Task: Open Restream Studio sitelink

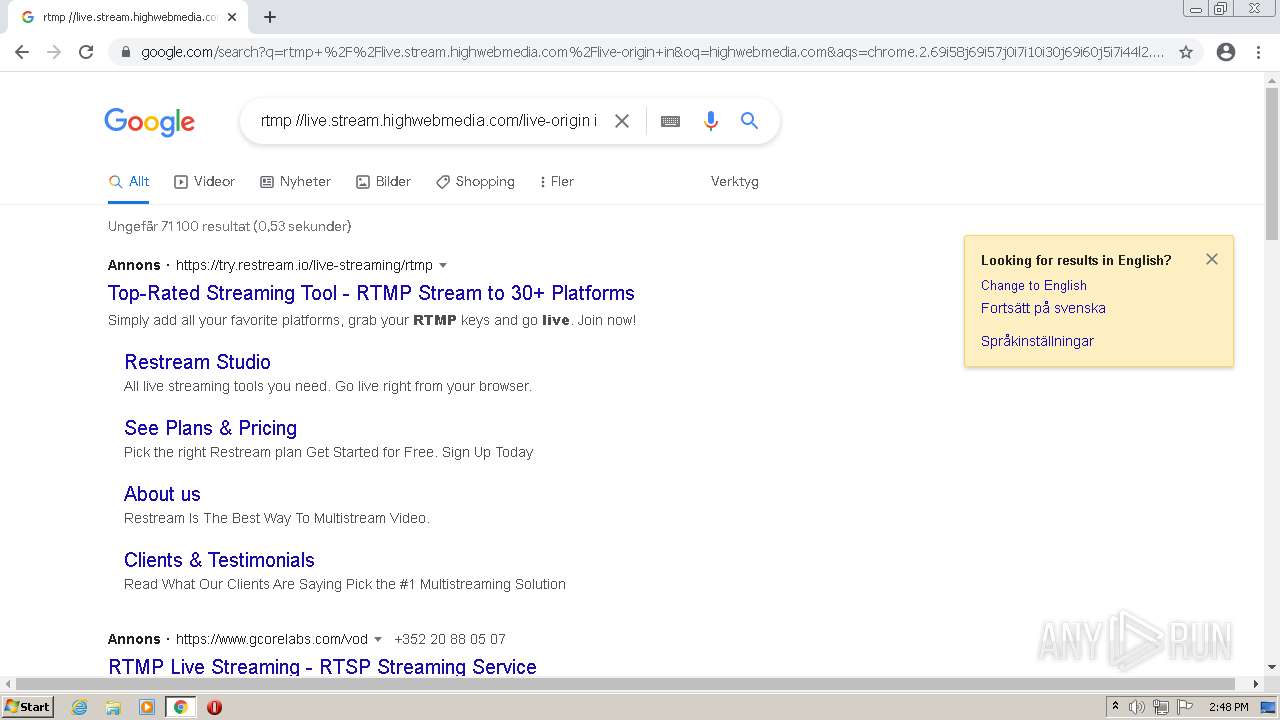Action: (x=197, y=362)
